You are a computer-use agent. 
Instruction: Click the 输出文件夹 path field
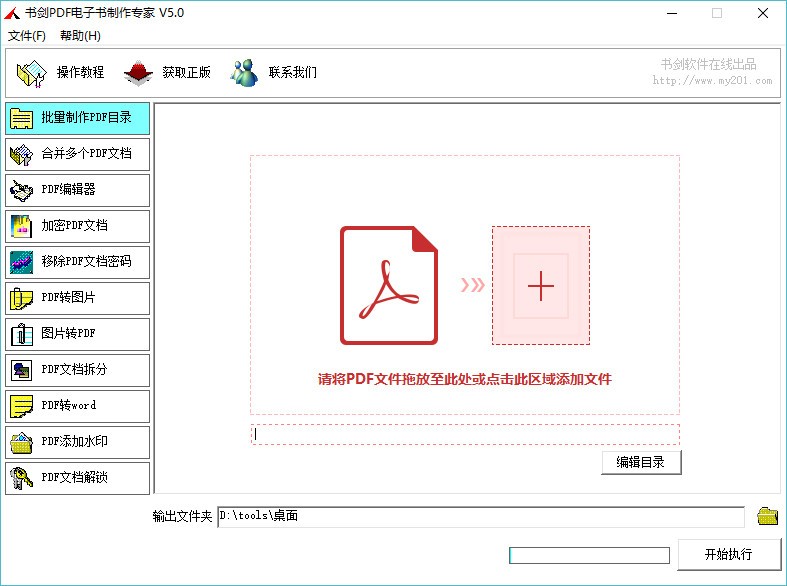[x=481, y=517]
